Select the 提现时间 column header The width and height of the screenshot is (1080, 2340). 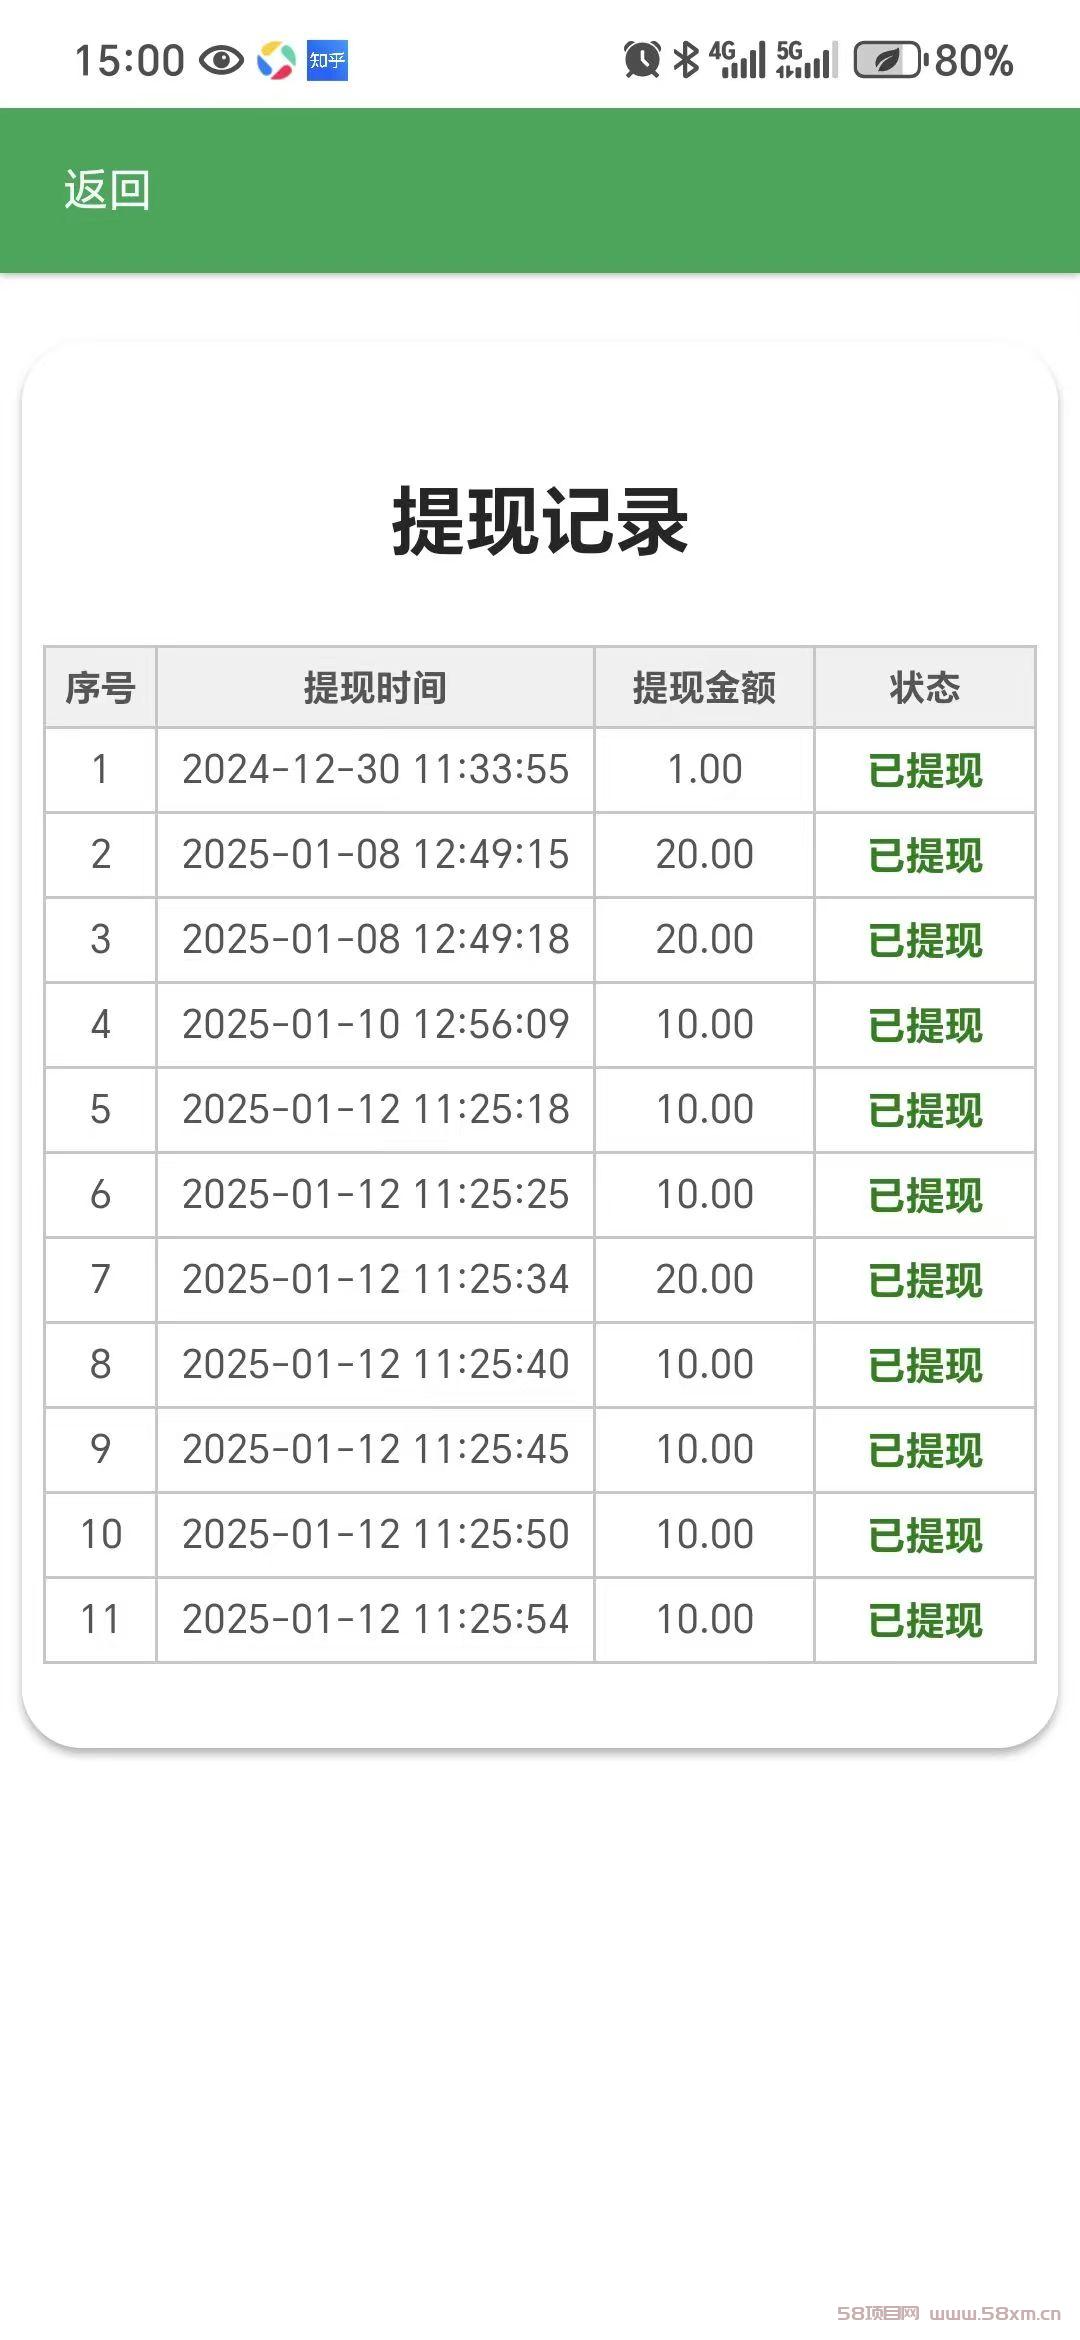[x=375, y=688]
